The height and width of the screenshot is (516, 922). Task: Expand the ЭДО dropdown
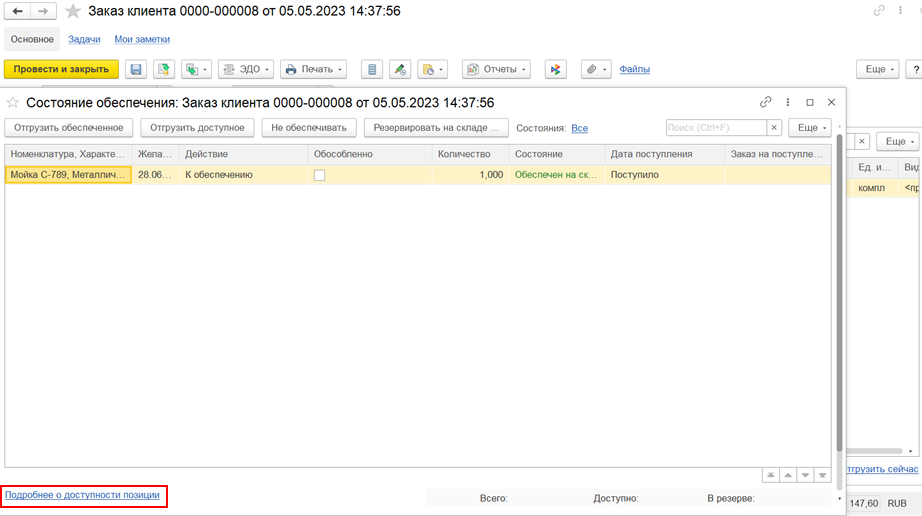pyautogui.click(x=244, y=69)
